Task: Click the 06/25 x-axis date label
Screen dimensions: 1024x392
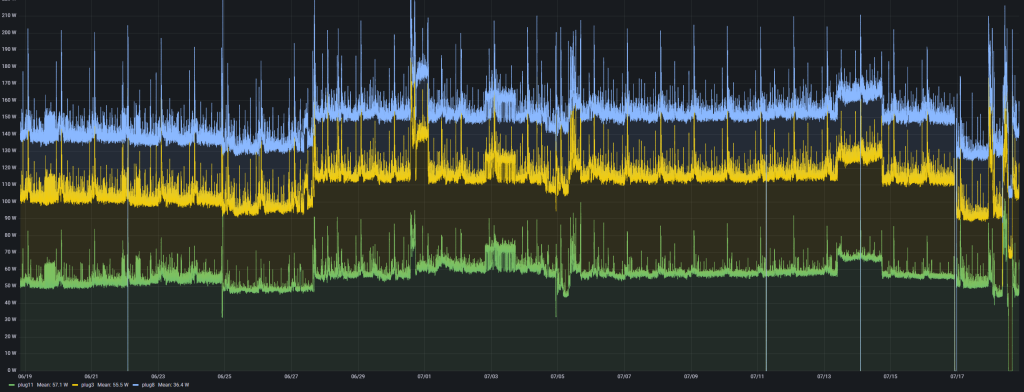Action: (225, 376)
